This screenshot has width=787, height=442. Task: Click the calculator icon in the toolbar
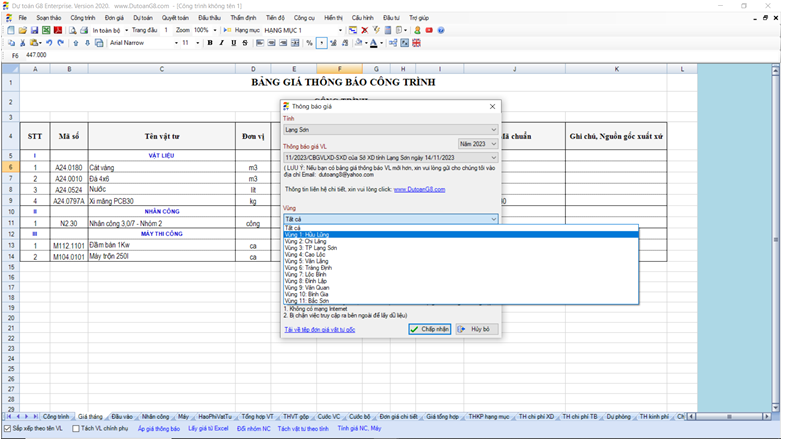(x=388, y=30)
